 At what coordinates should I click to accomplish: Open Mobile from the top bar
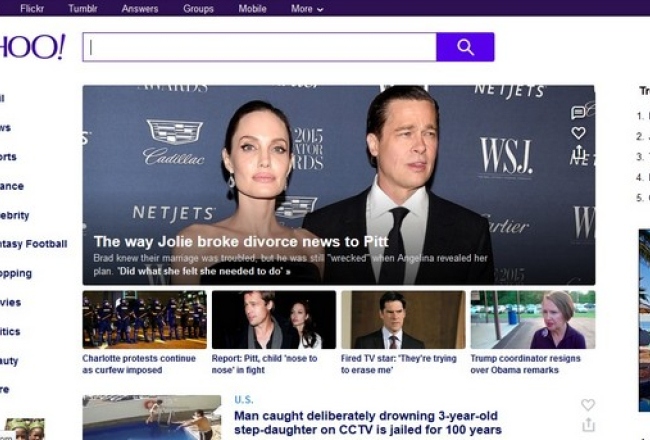pyautogui.click(x=252, y=9)
